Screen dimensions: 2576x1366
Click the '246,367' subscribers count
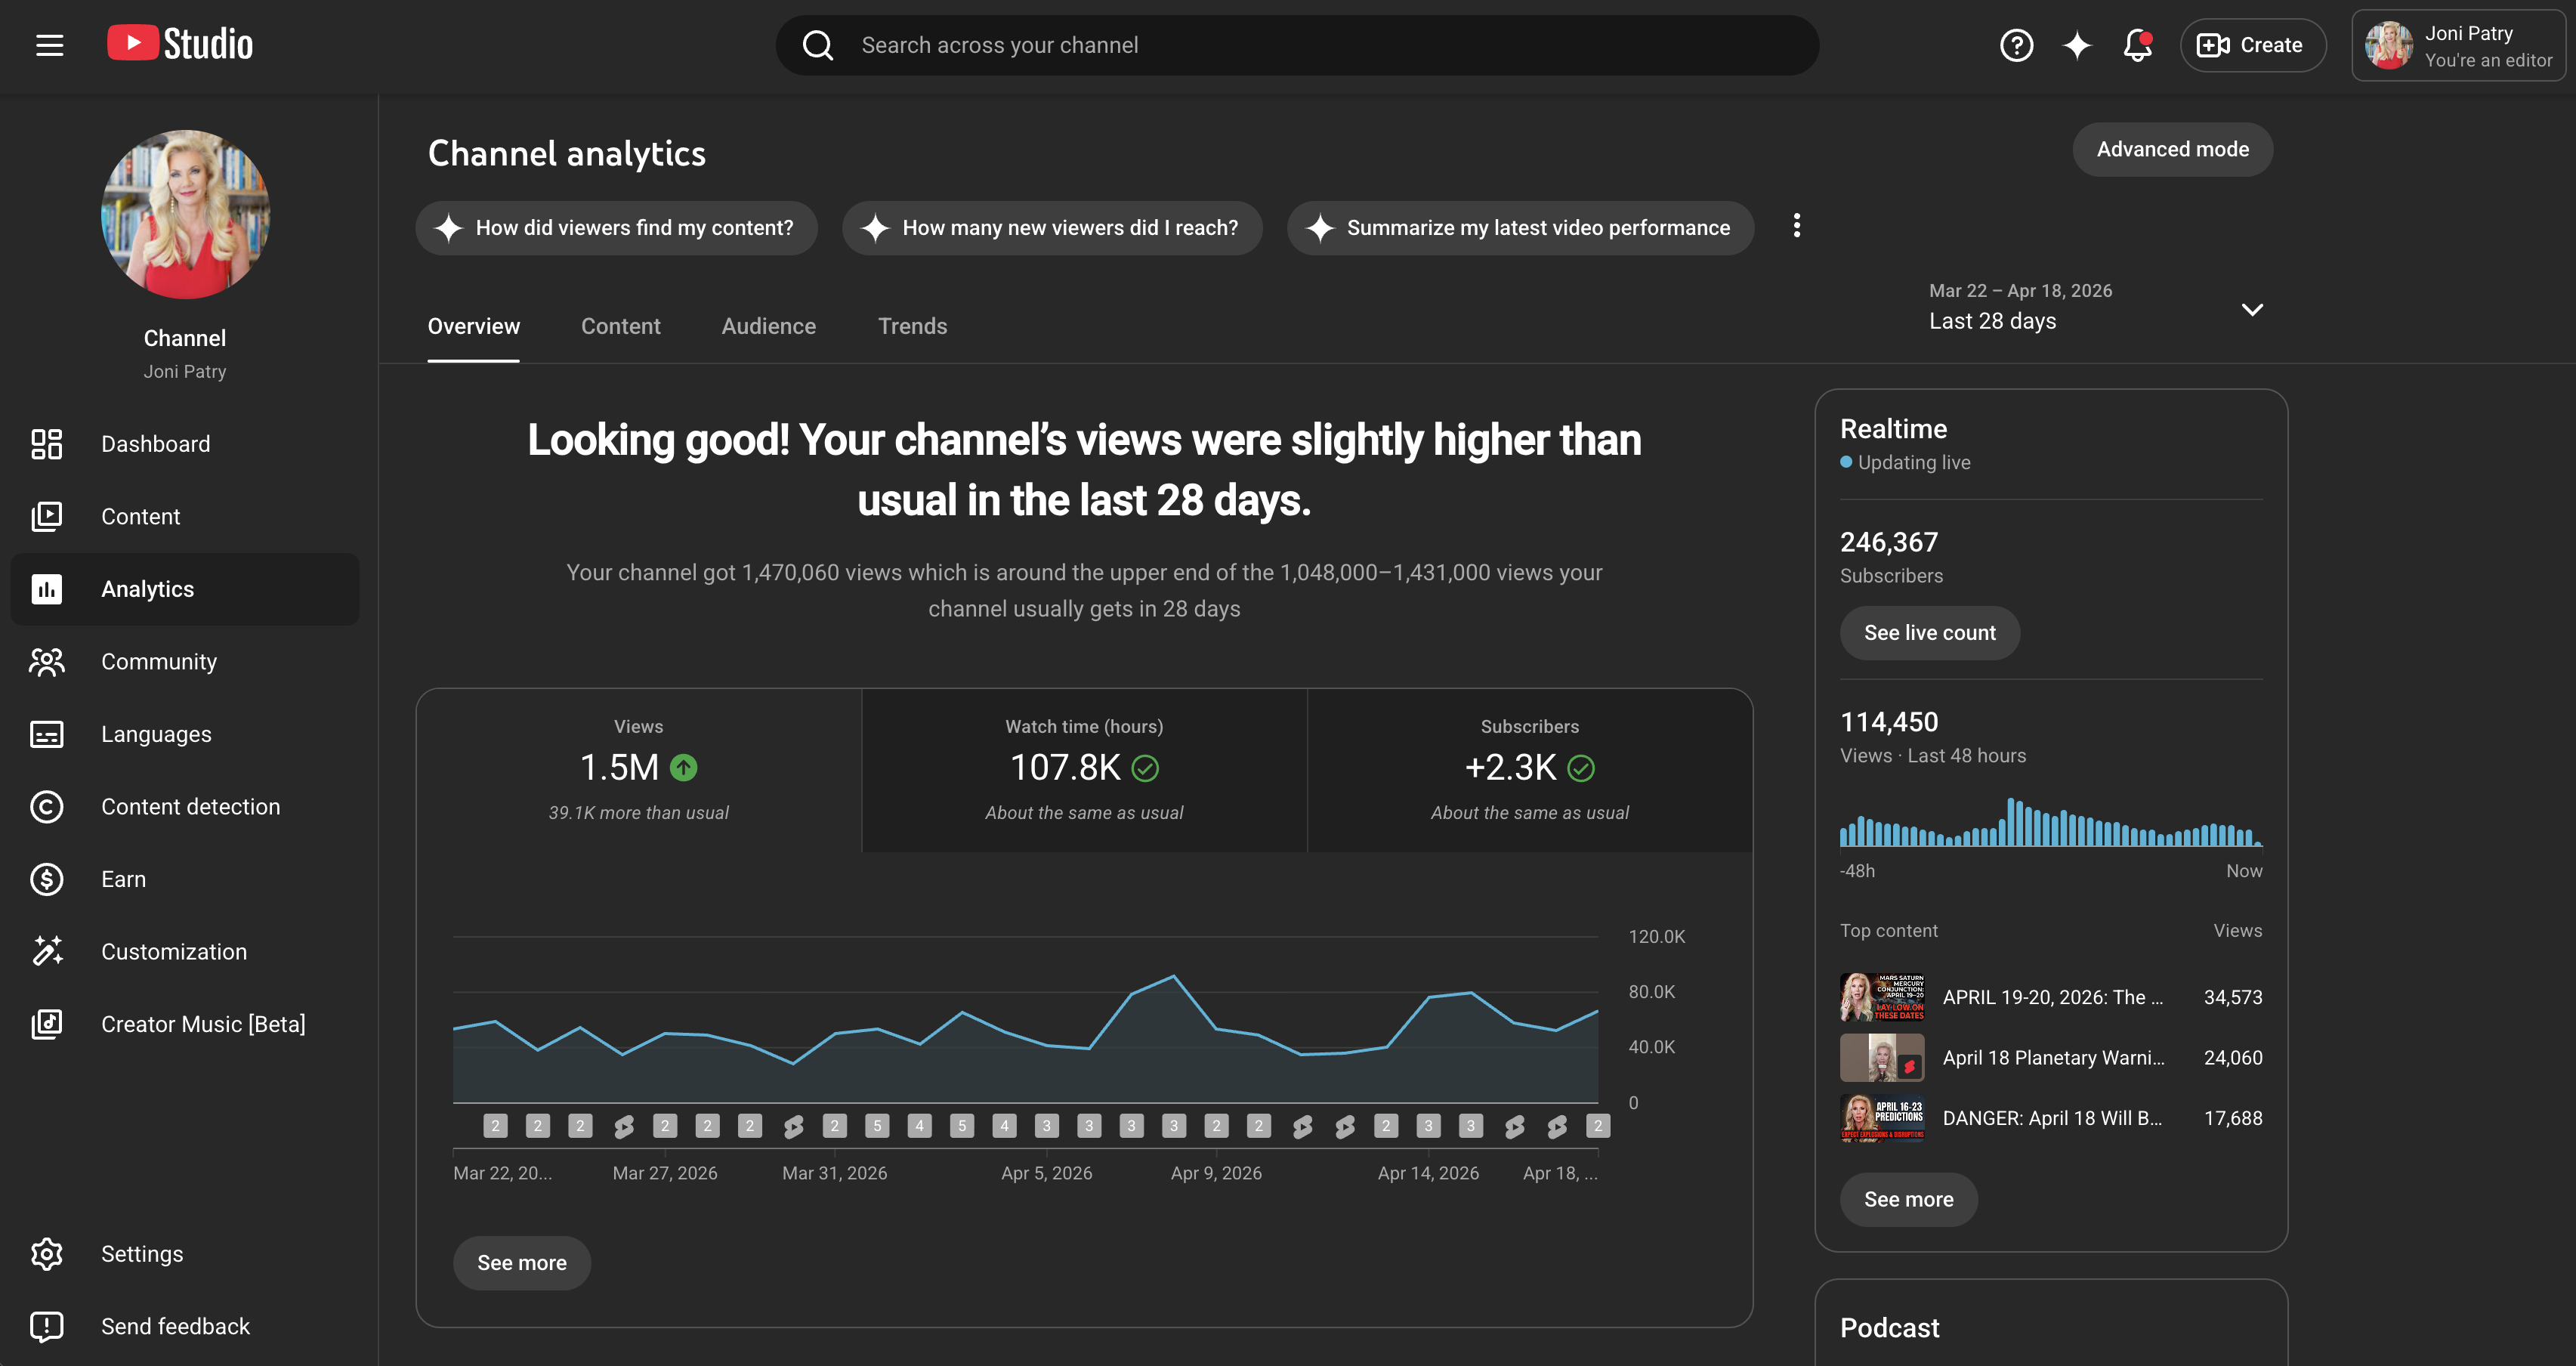click(1889, 542)
